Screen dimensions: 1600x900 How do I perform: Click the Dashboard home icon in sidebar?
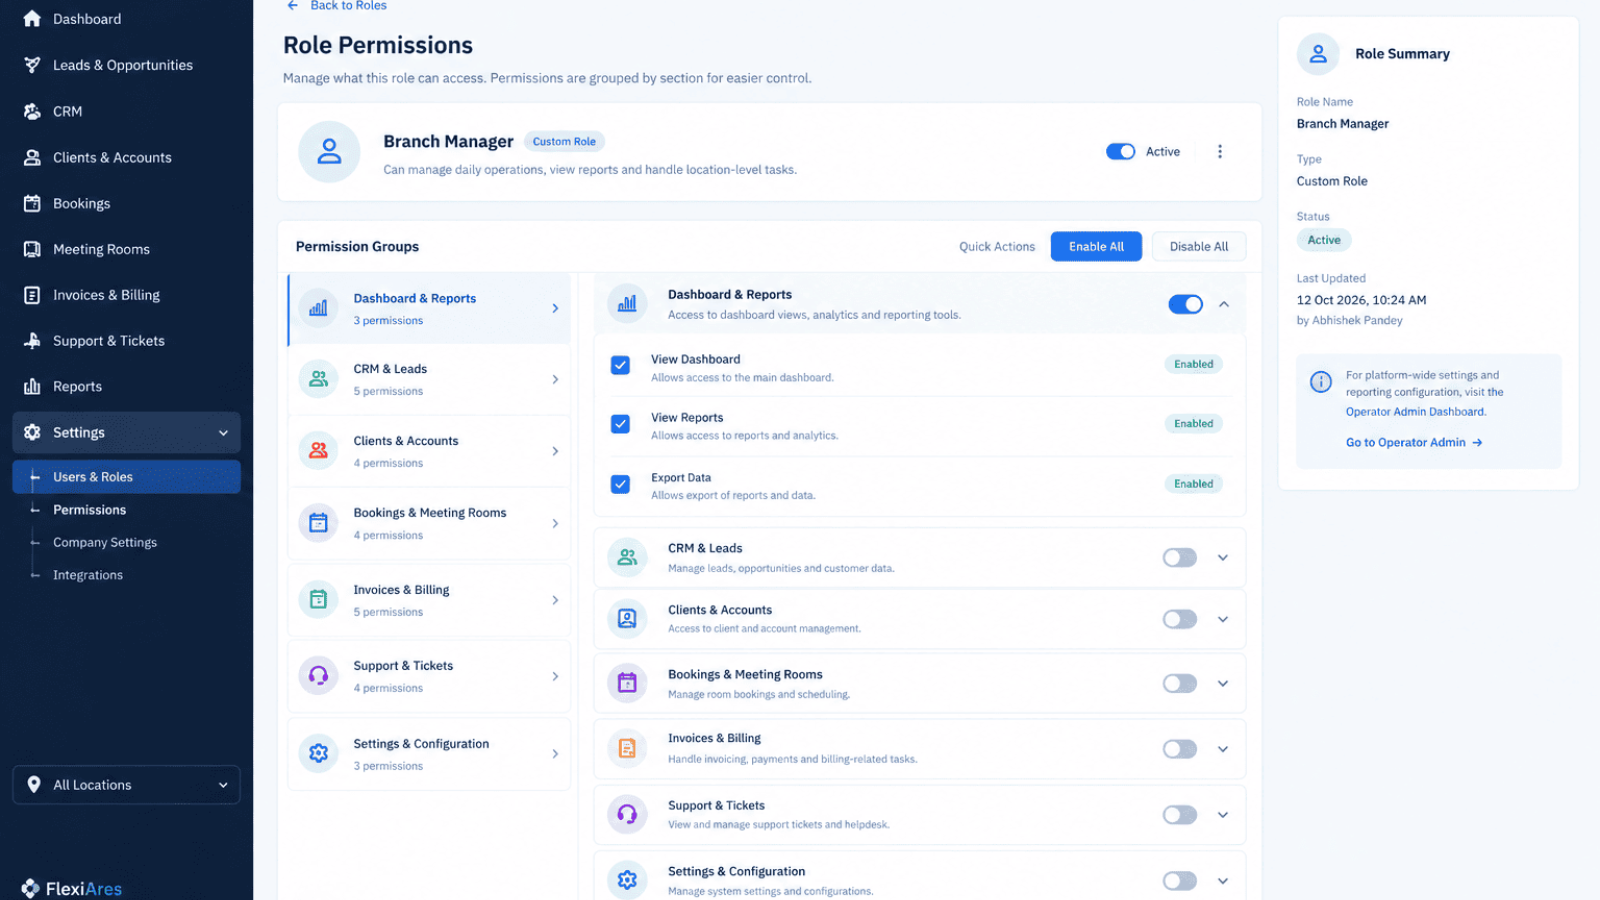(x=32, y=19)
